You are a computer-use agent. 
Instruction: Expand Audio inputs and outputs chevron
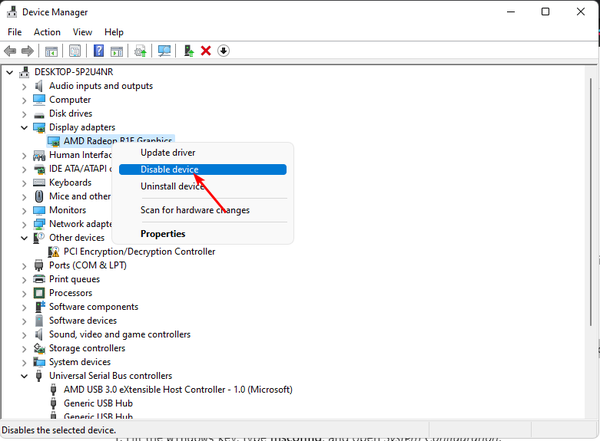pyautogui.click(x=24, y=87)
